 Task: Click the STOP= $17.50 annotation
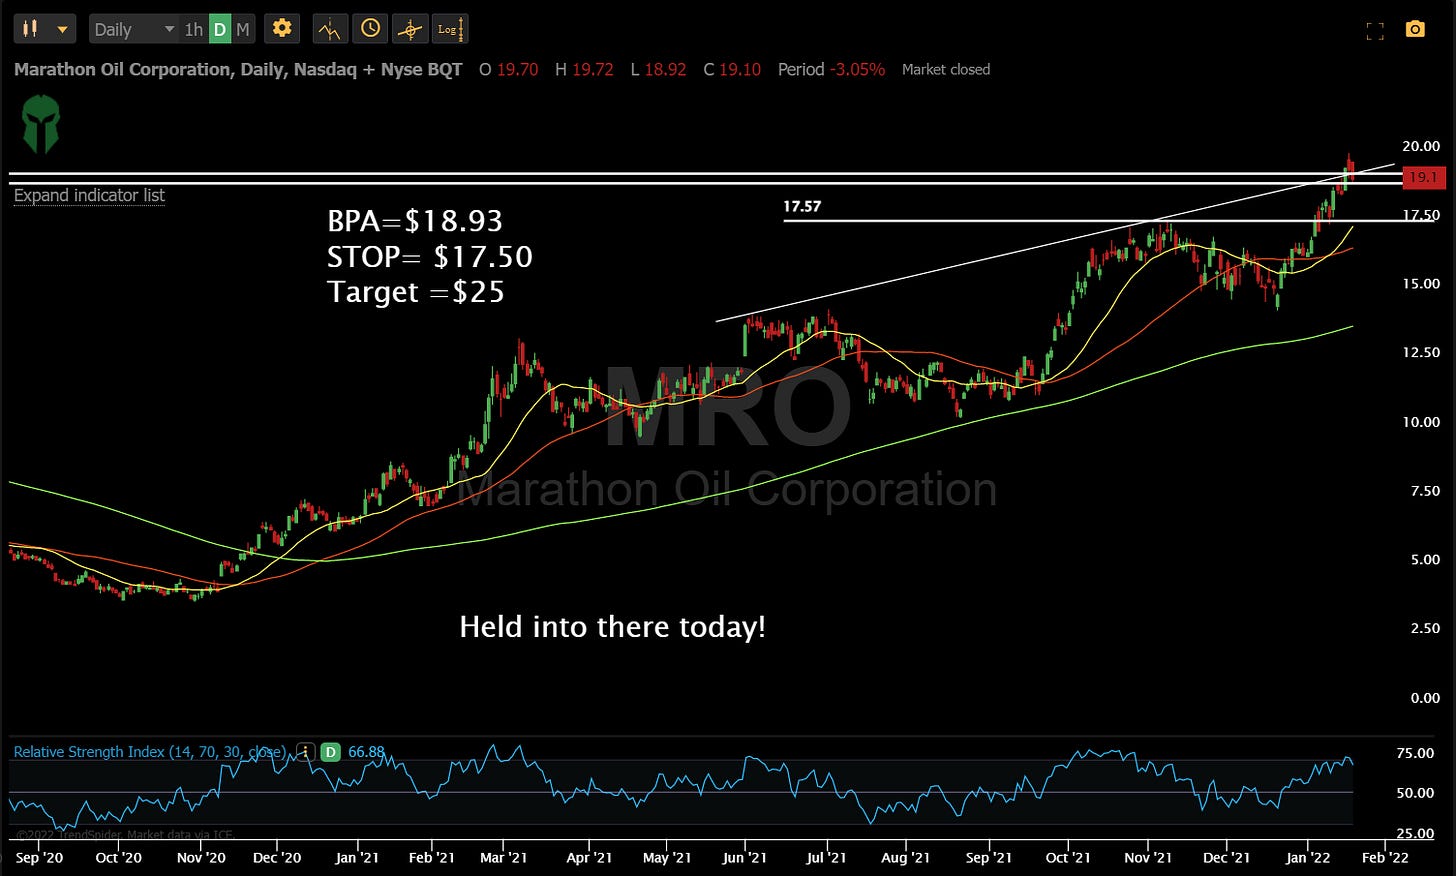coord(430,257)
